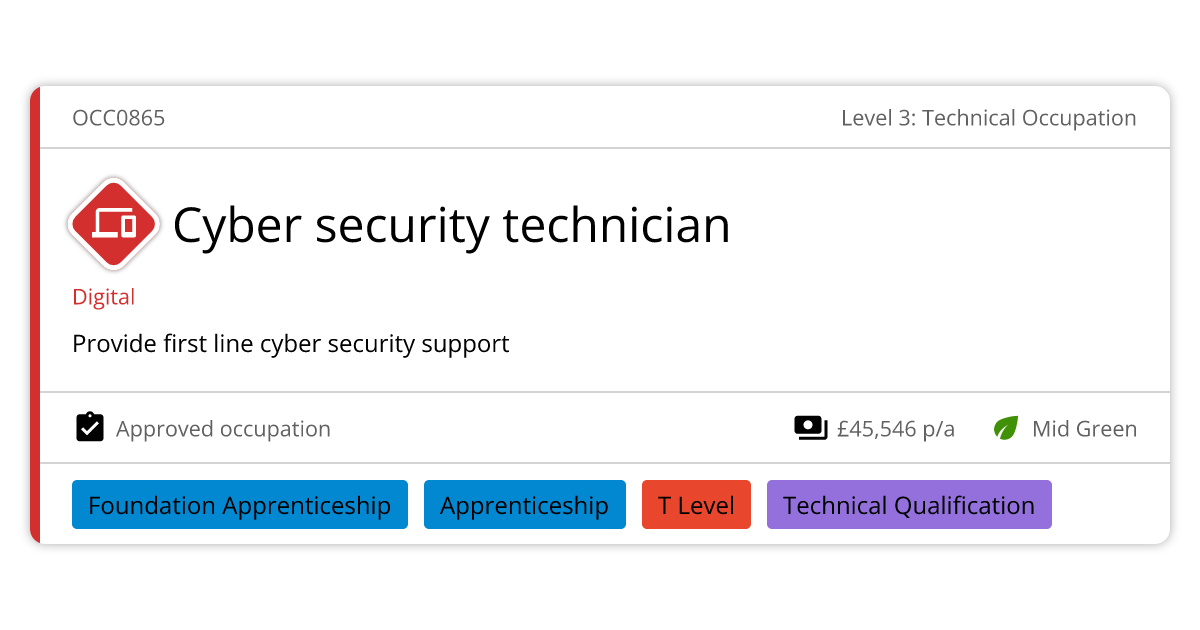
Task: Open the Foundation Apprenticeship tag
Action: pyautogui.click(x=240, y=505)
